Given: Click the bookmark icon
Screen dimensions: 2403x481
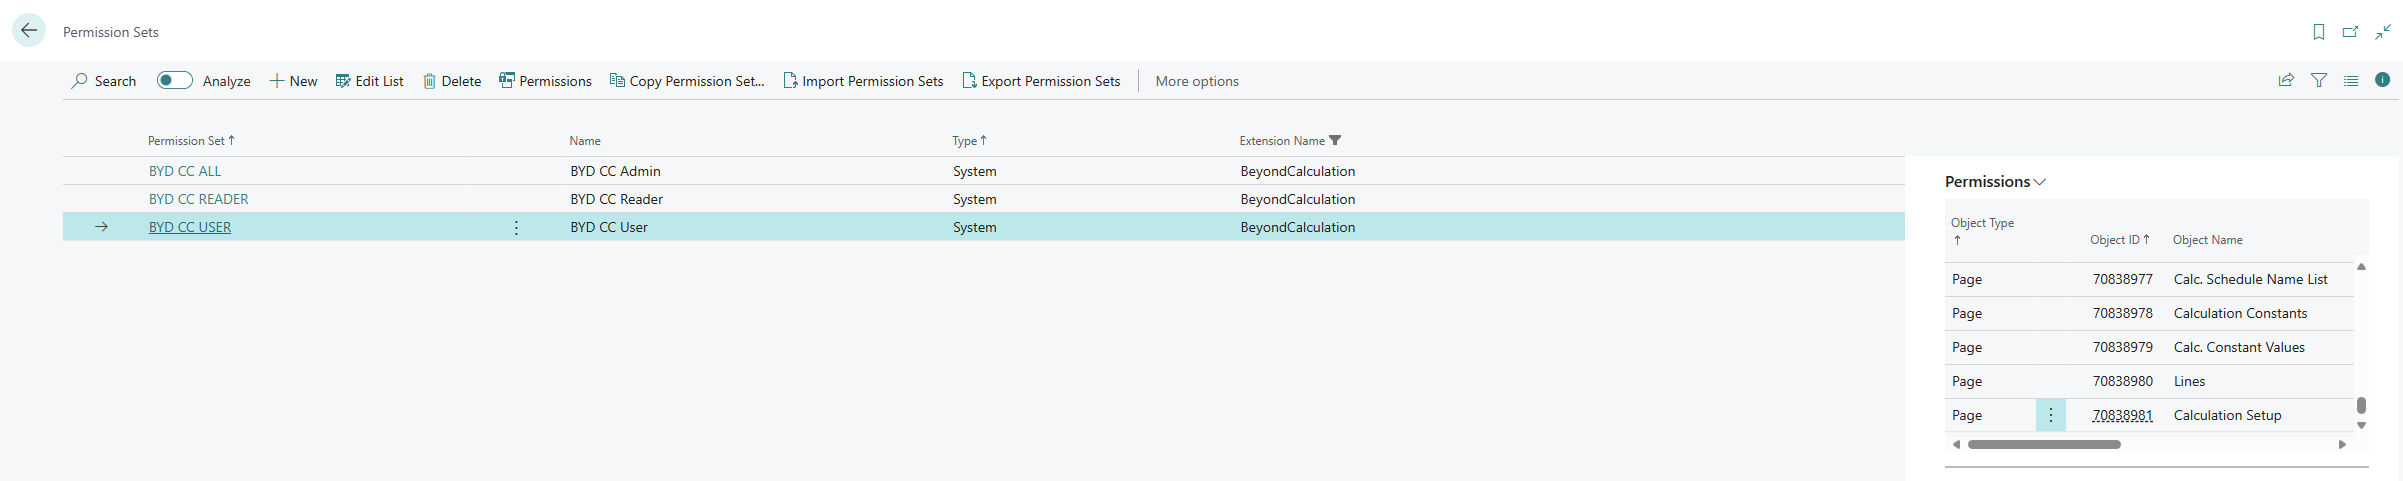Looking at the screenshot, I should click(2318, 32).
